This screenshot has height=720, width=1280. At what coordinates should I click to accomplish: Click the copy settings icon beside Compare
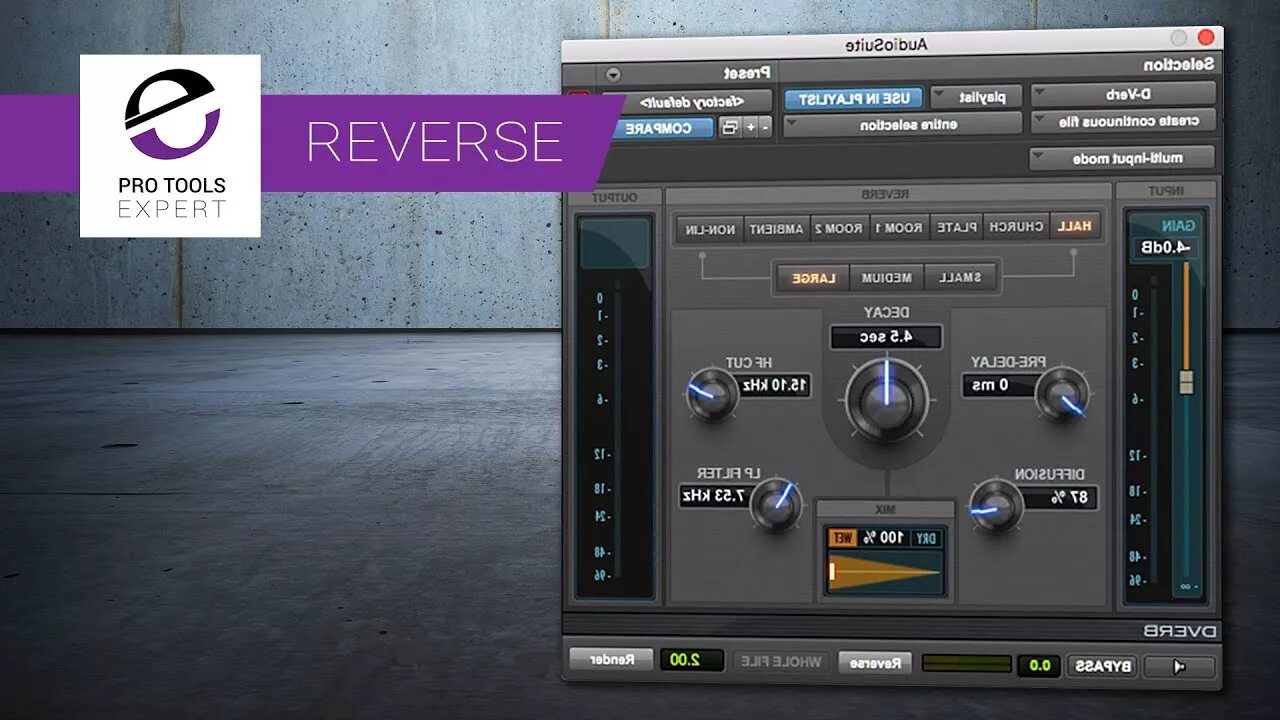729,127
